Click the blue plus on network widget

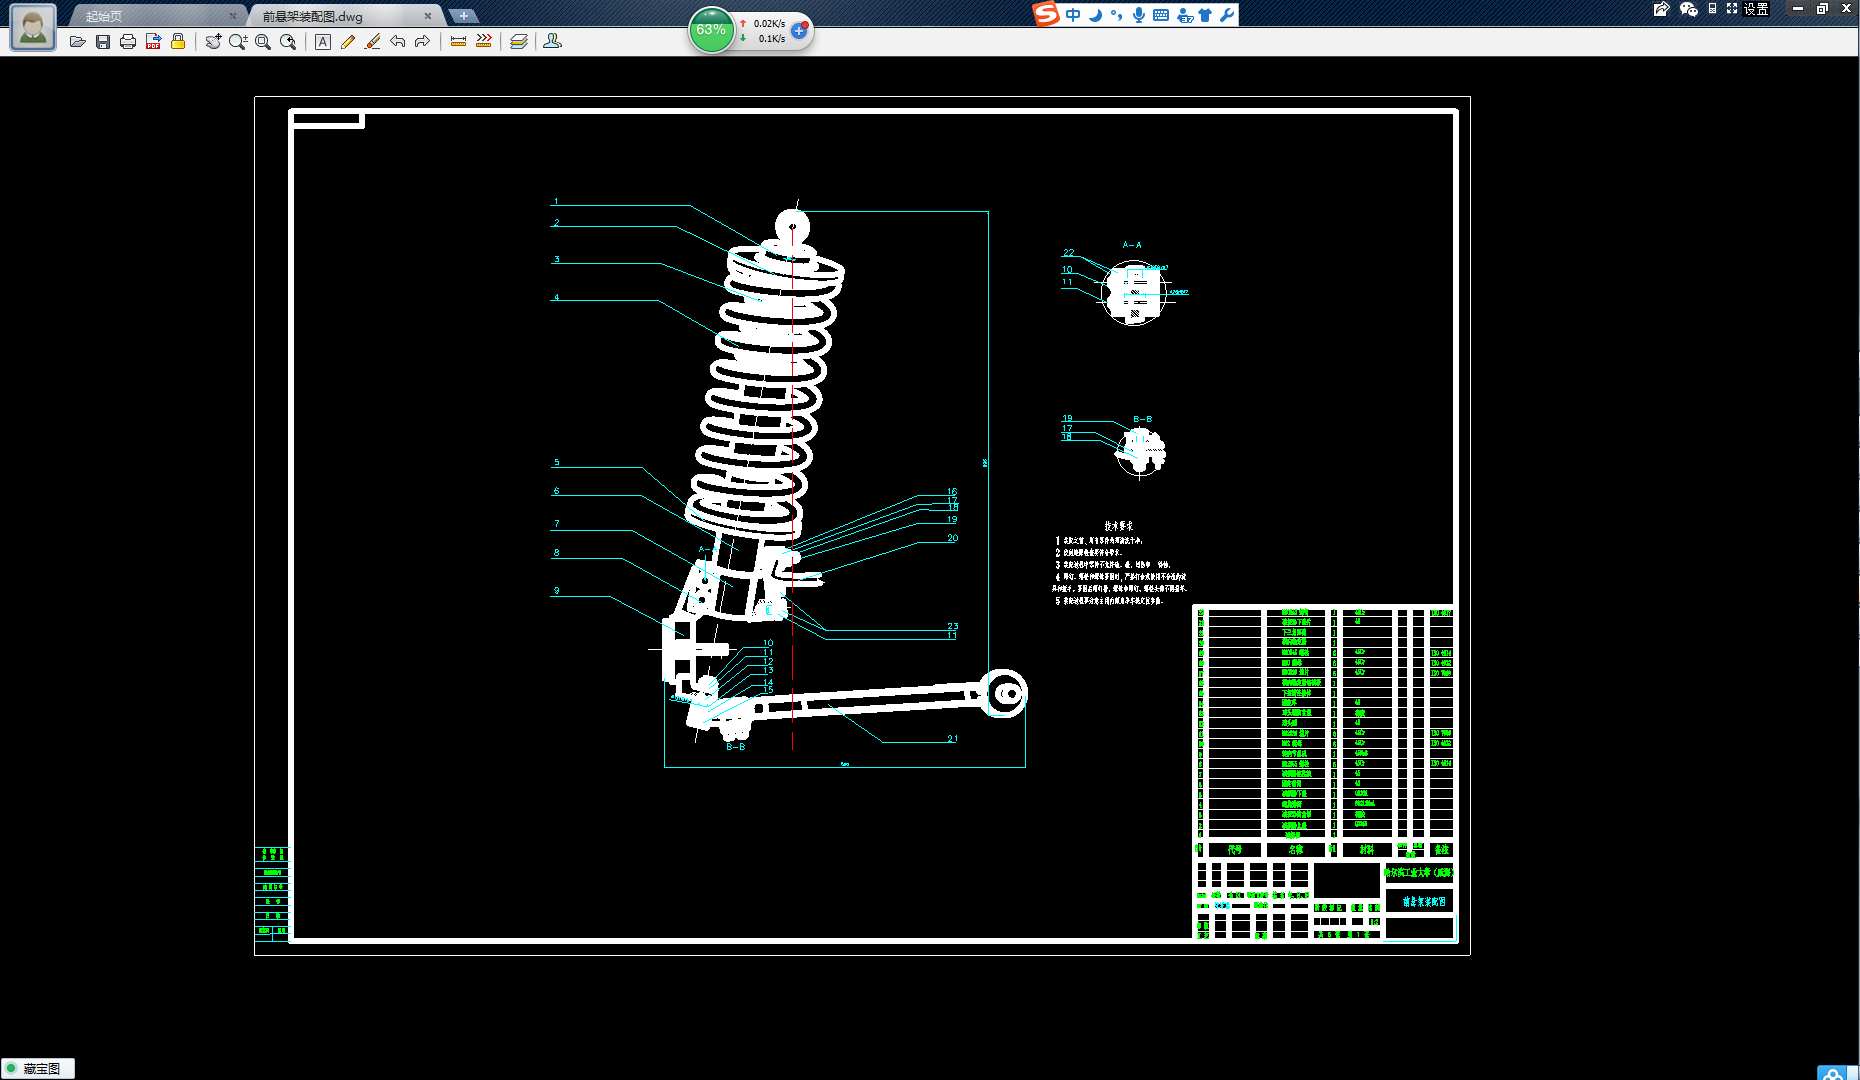pyautogui.click(x=798, y=31)
